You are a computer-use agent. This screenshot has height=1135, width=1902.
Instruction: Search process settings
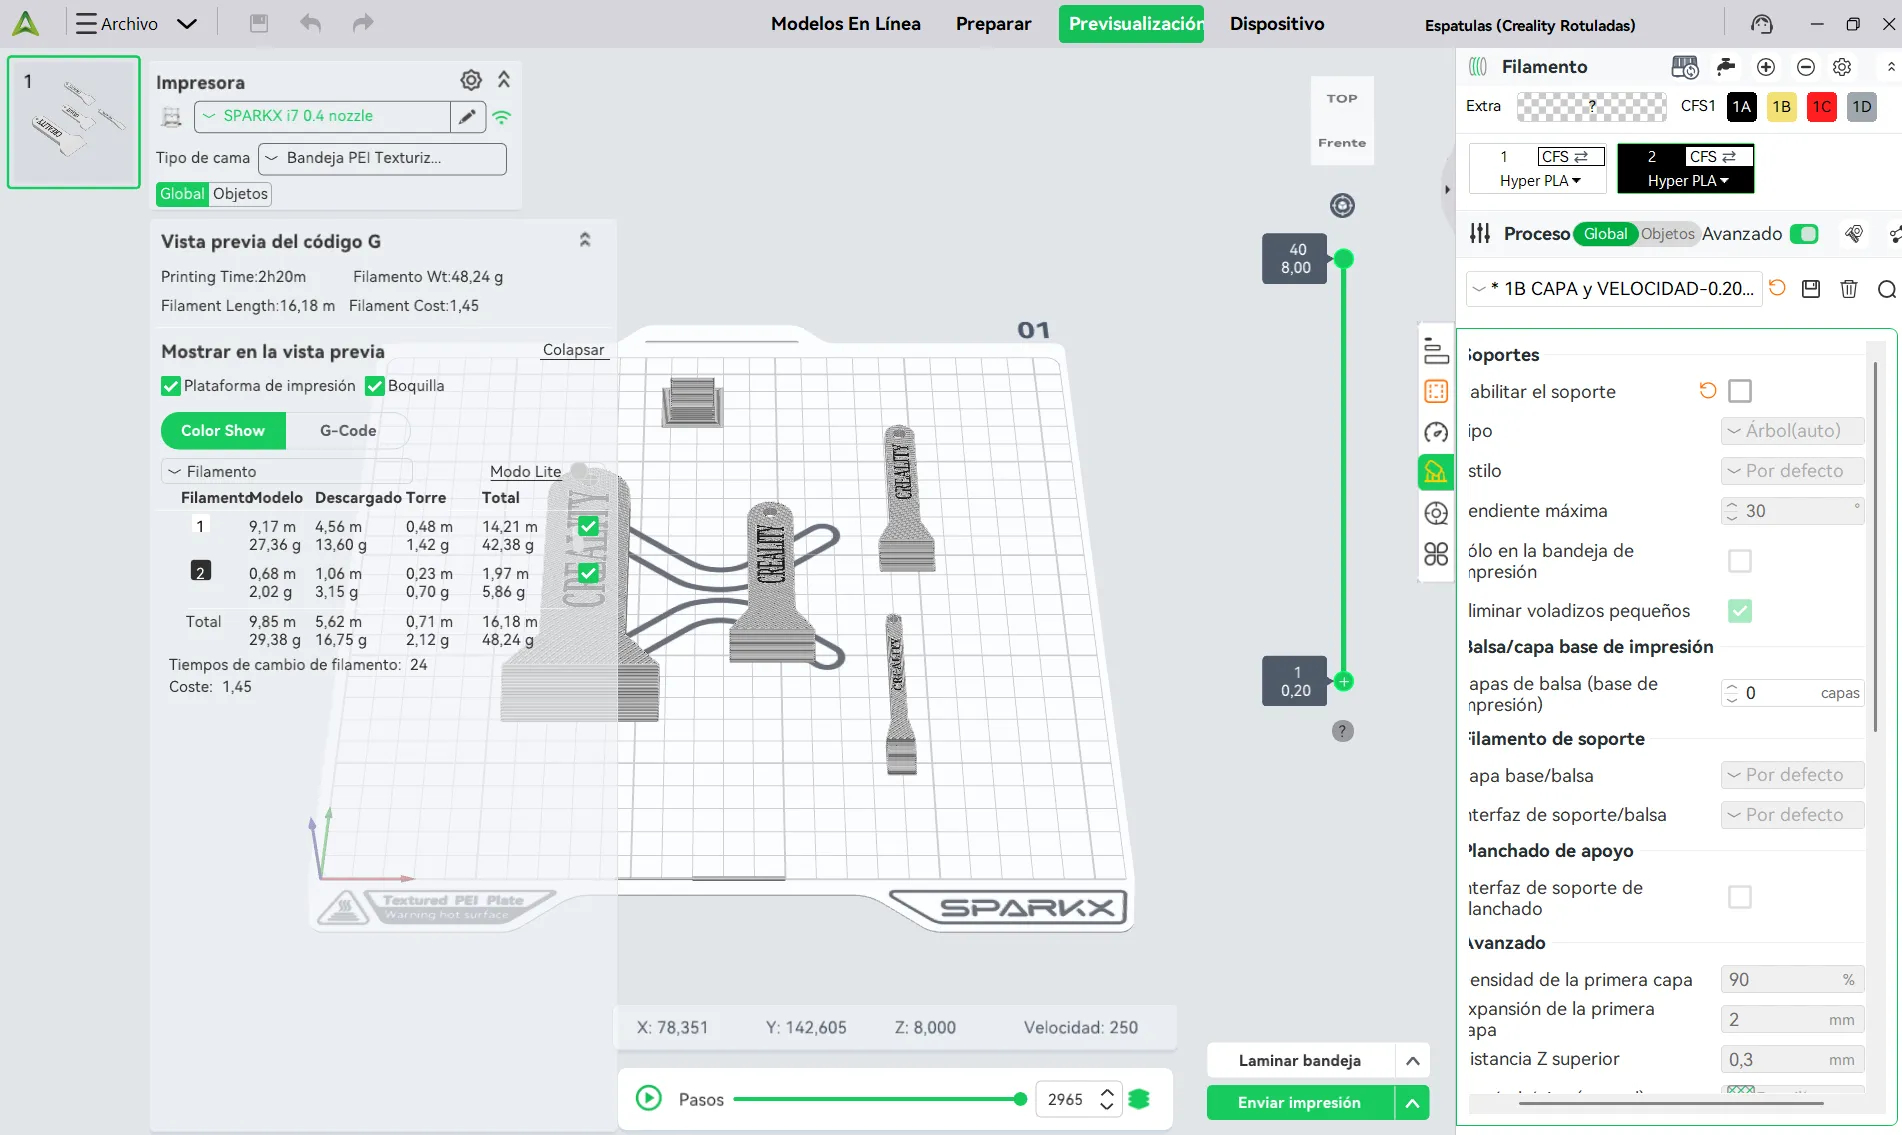1887,289
